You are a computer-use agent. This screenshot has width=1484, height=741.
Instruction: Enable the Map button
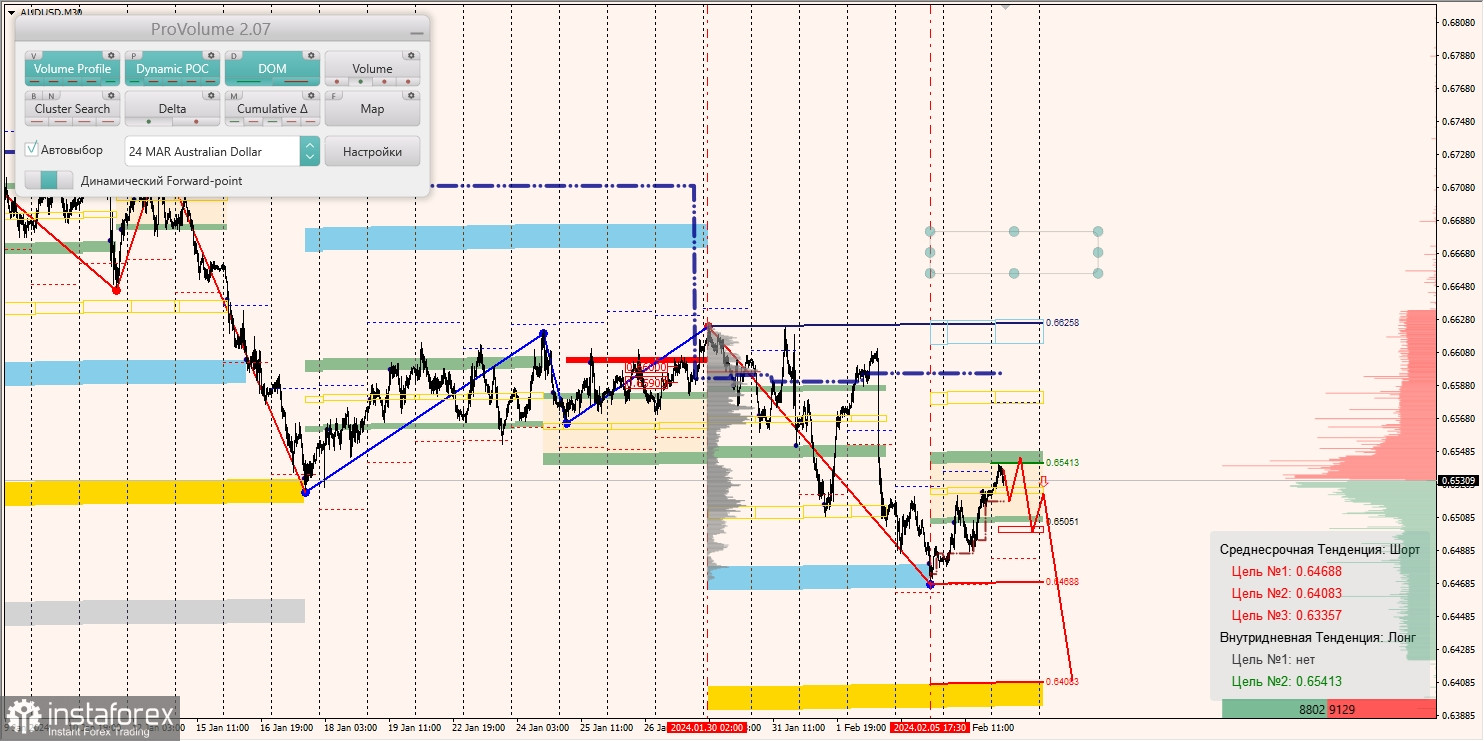372,108
